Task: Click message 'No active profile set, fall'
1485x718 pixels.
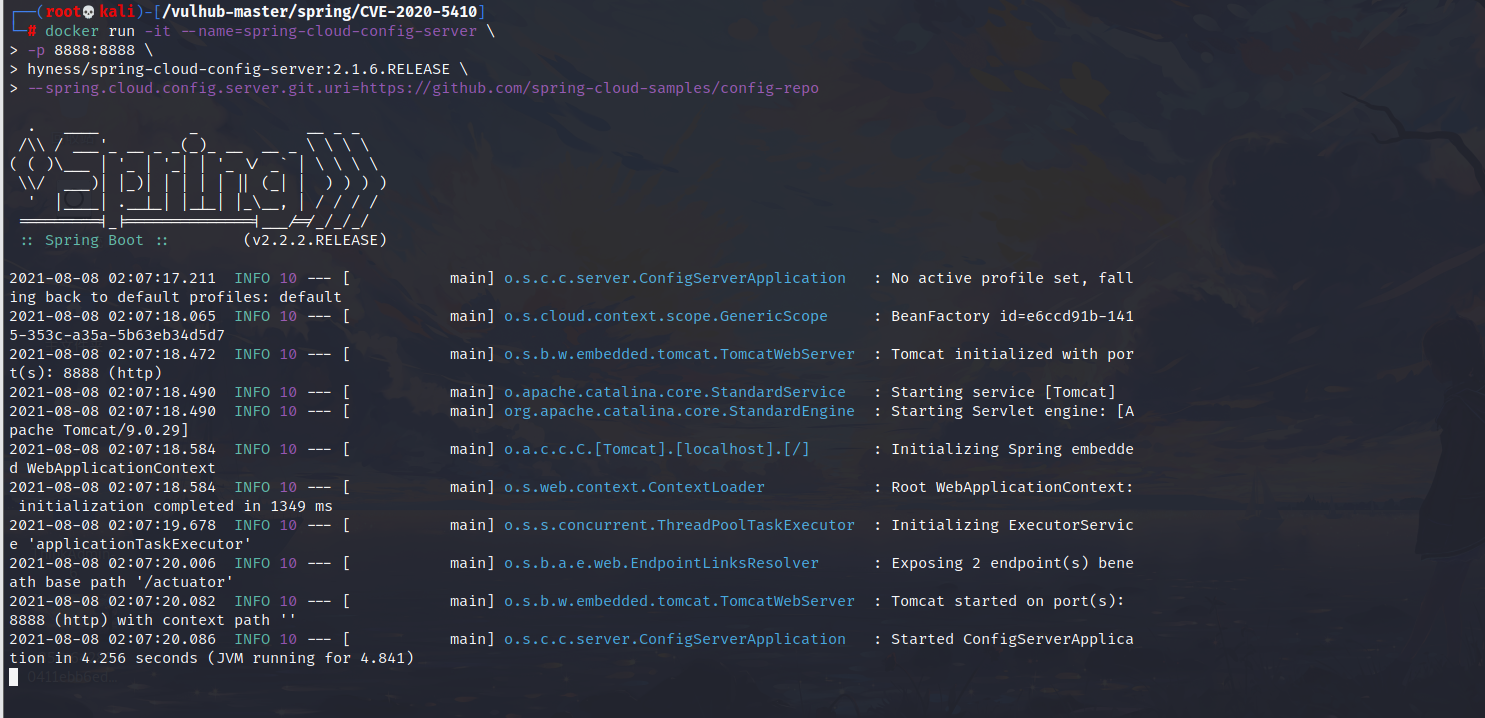Action: [1012, 278]
